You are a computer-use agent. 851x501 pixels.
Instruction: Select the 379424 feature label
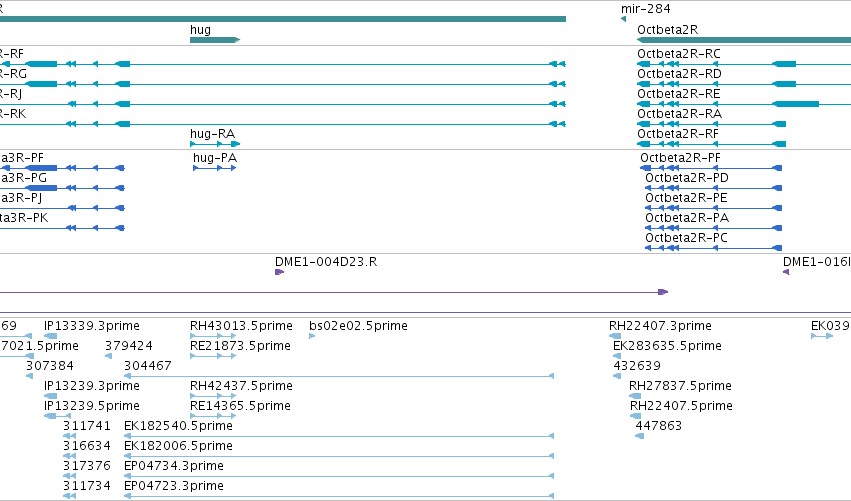coord(129,346)
